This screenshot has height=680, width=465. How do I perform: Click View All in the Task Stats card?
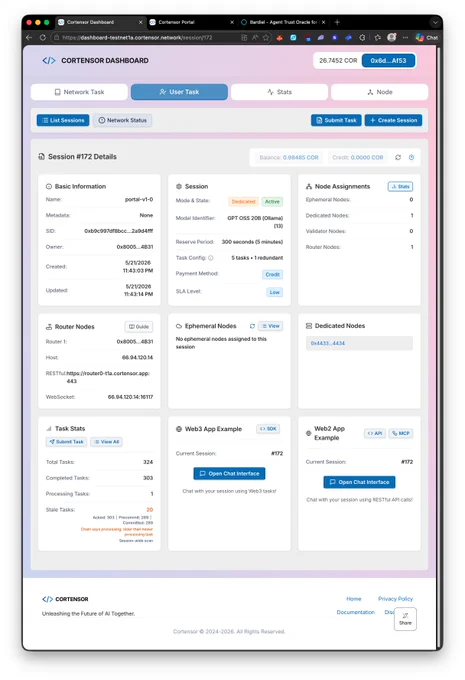coord(107,441)
